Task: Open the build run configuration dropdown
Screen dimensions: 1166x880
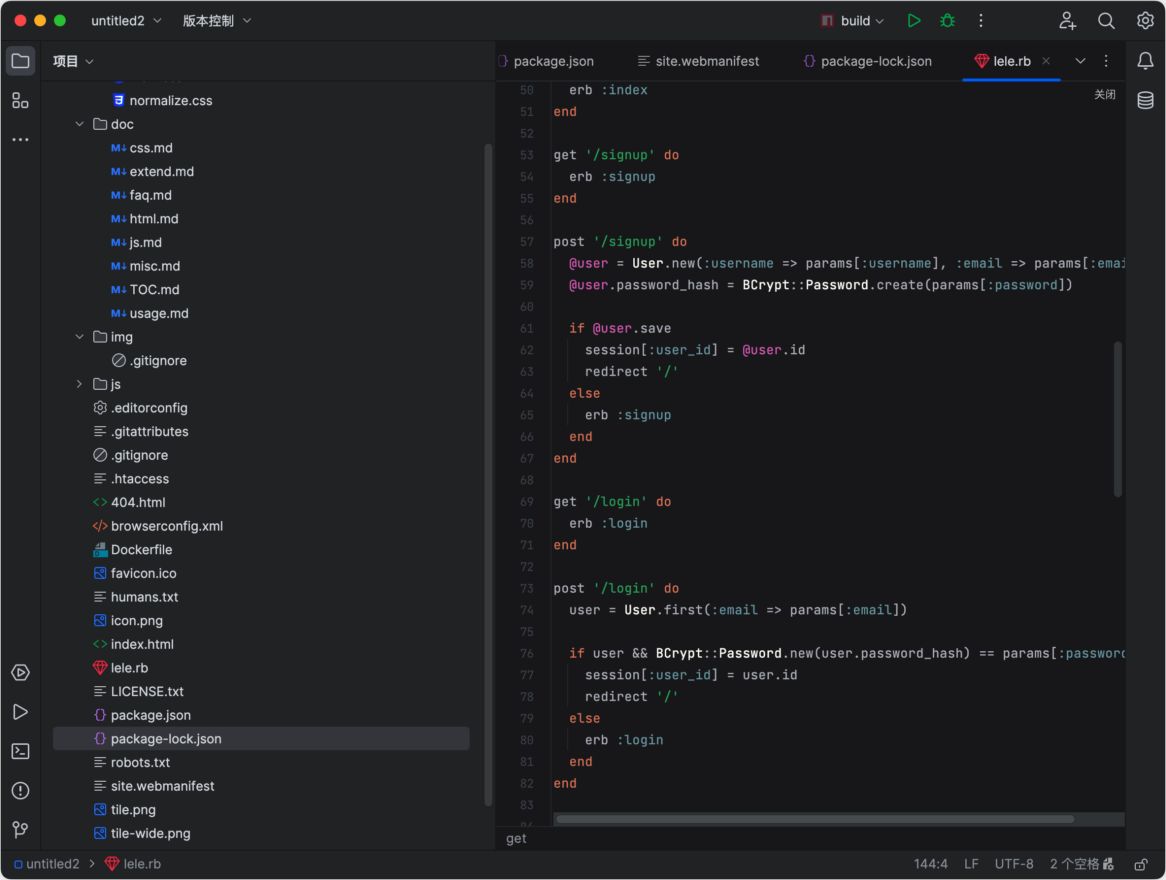Action: click(852, 21)
